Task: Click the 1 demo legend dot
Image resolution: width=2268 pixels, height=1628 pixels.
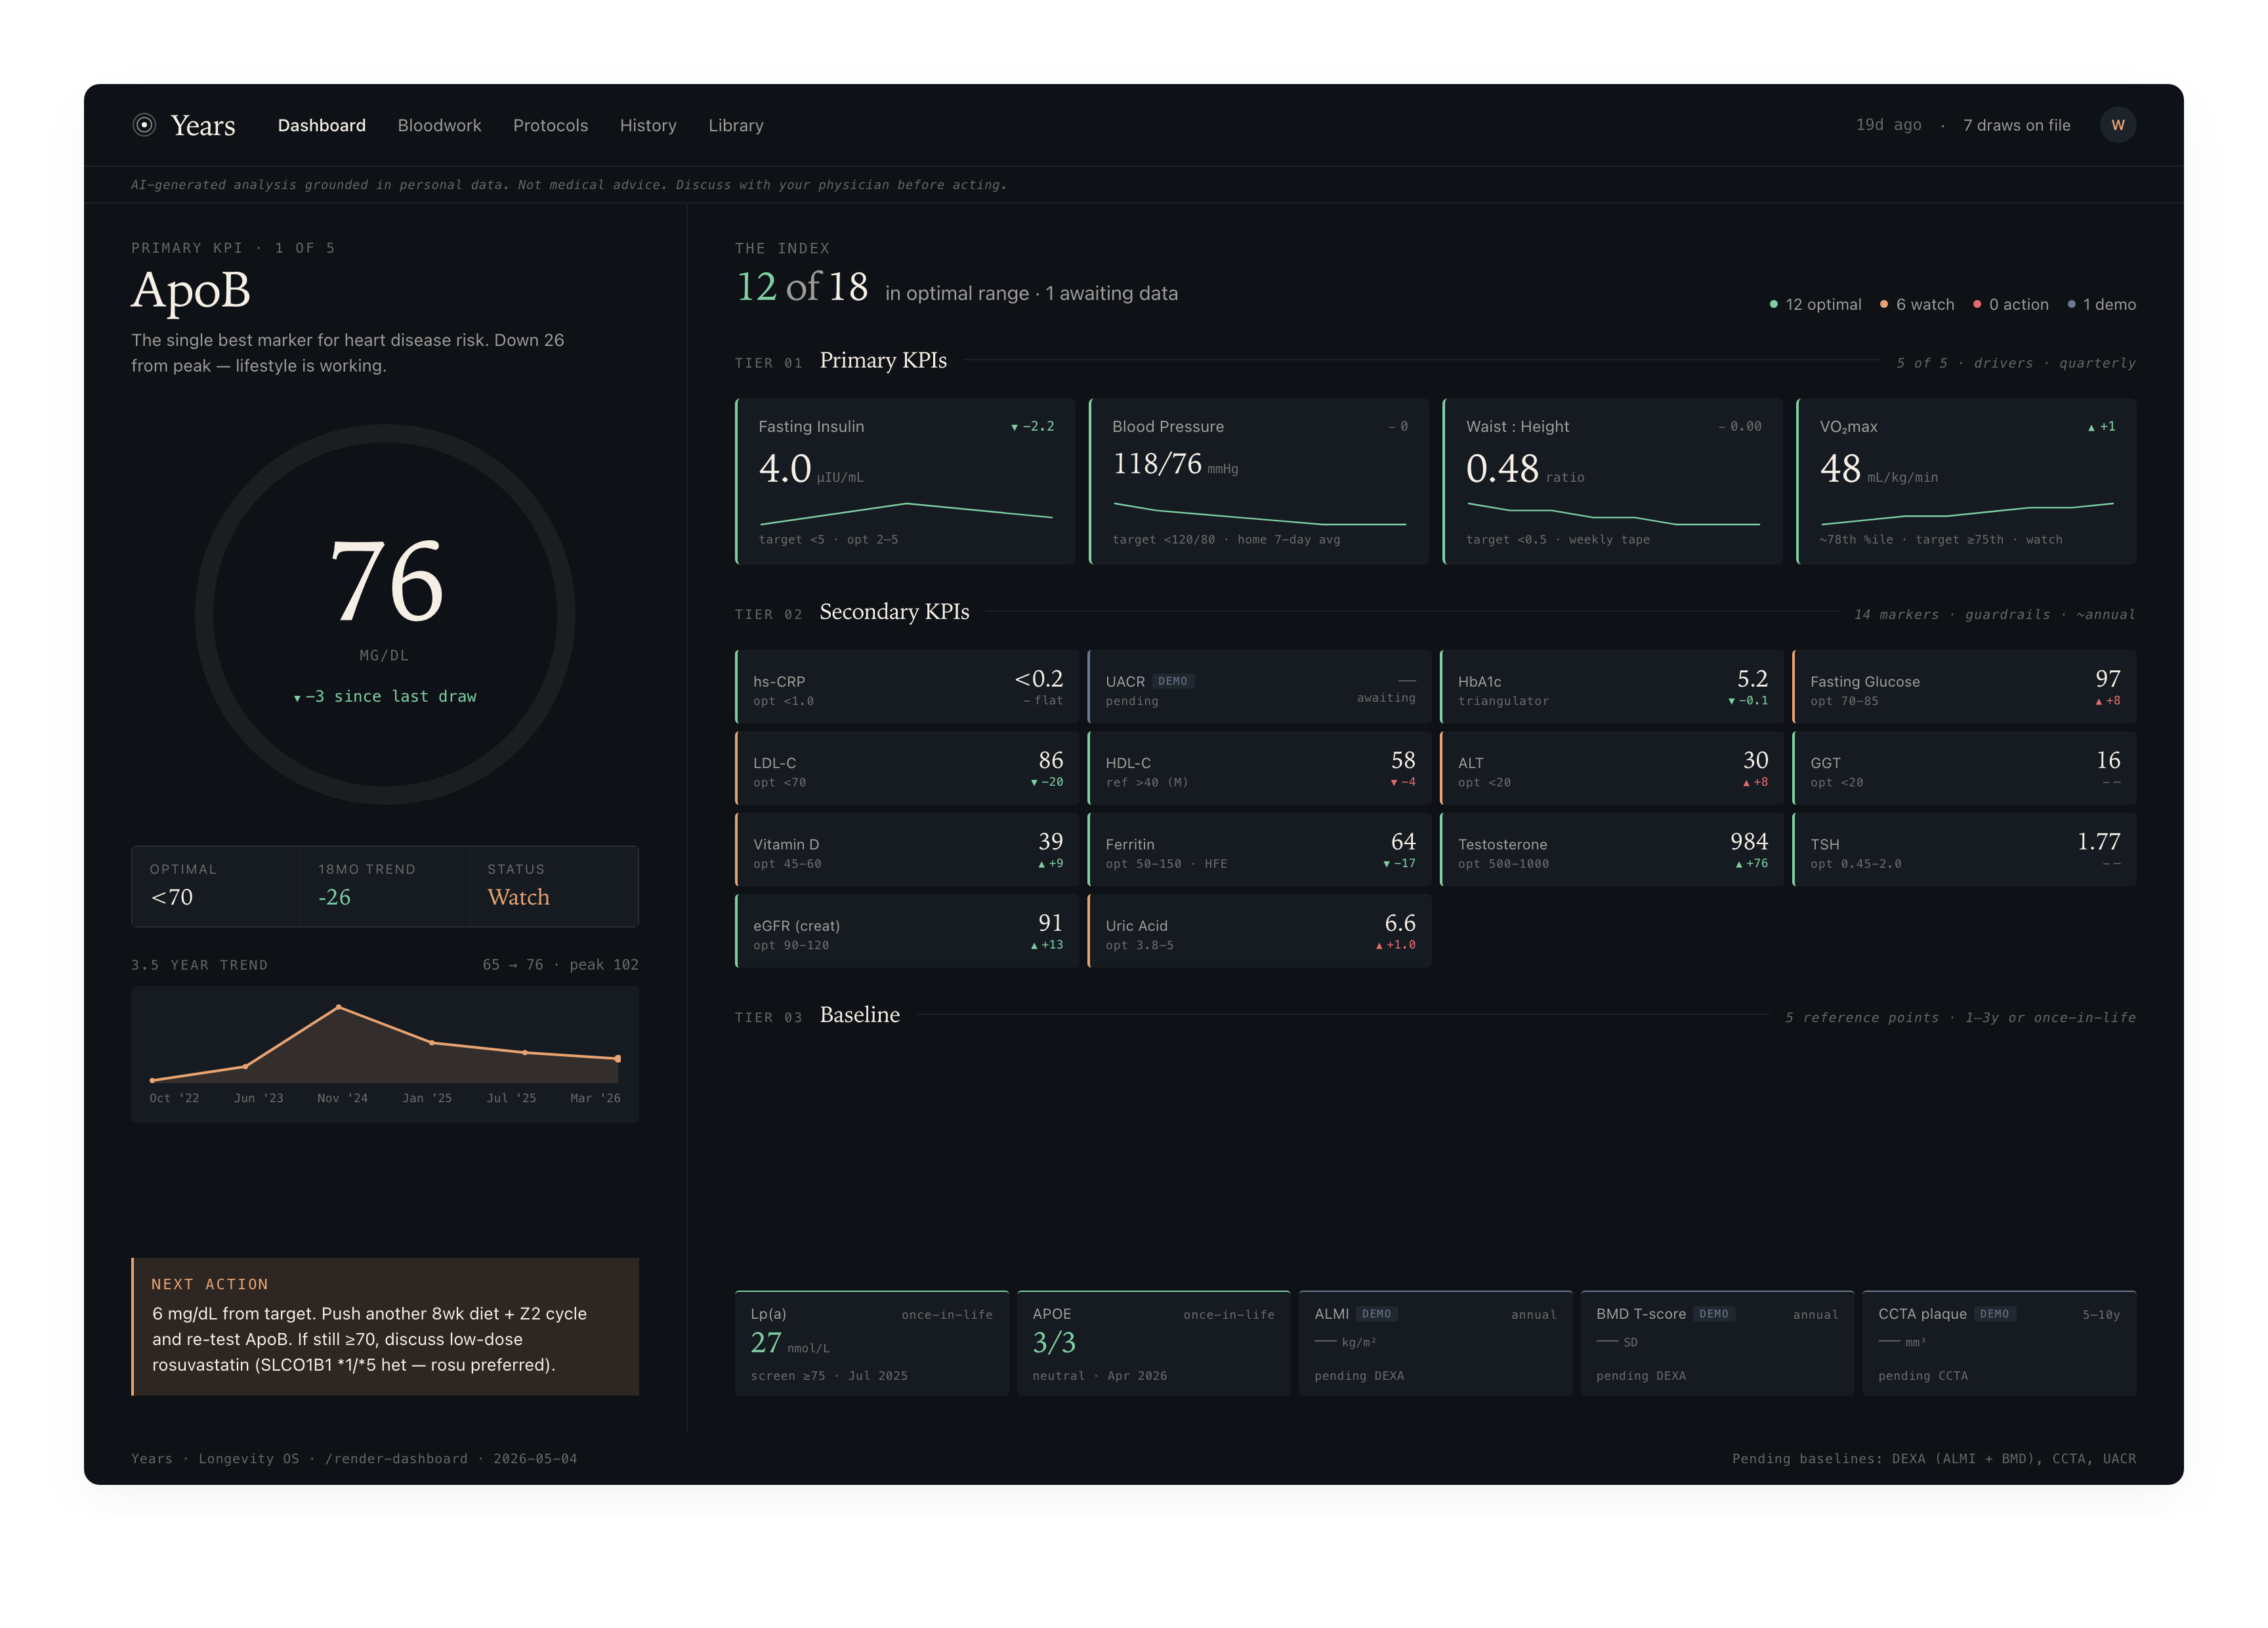Action: (2071, 304)
